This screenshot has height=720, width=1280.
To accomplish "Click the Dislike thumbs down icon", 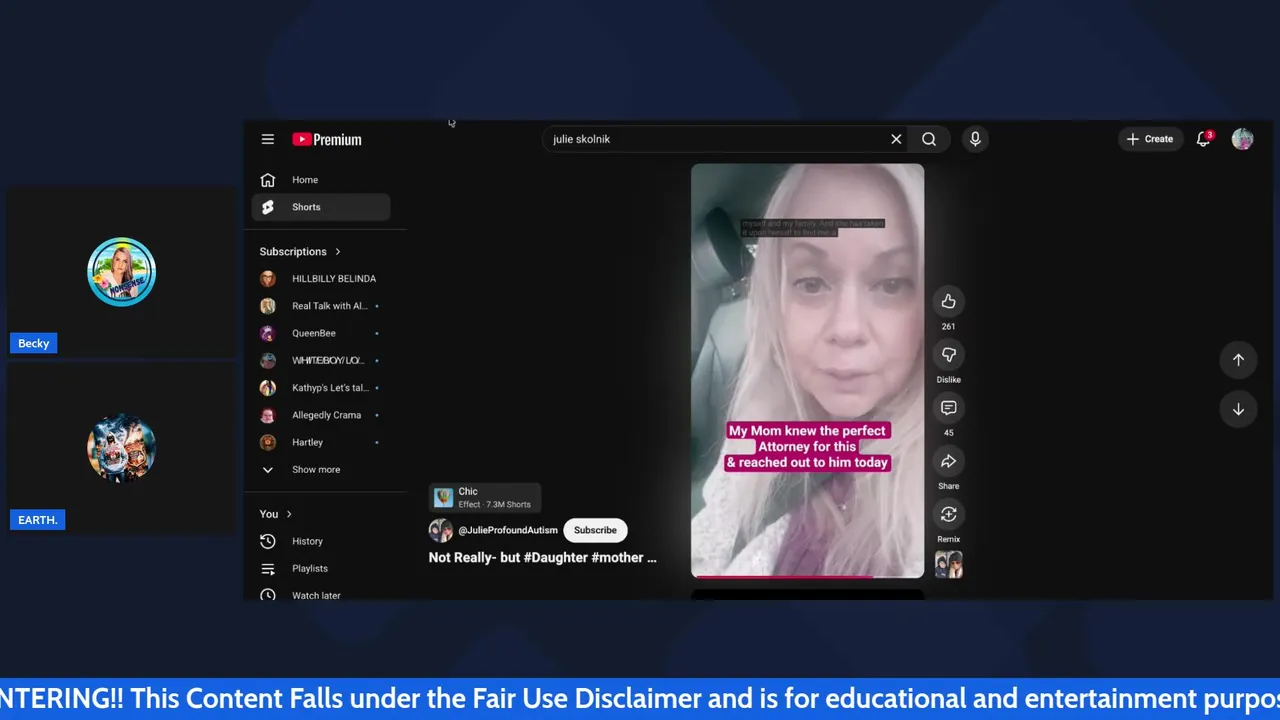I will pyautogui.click(x=948, y=354).
